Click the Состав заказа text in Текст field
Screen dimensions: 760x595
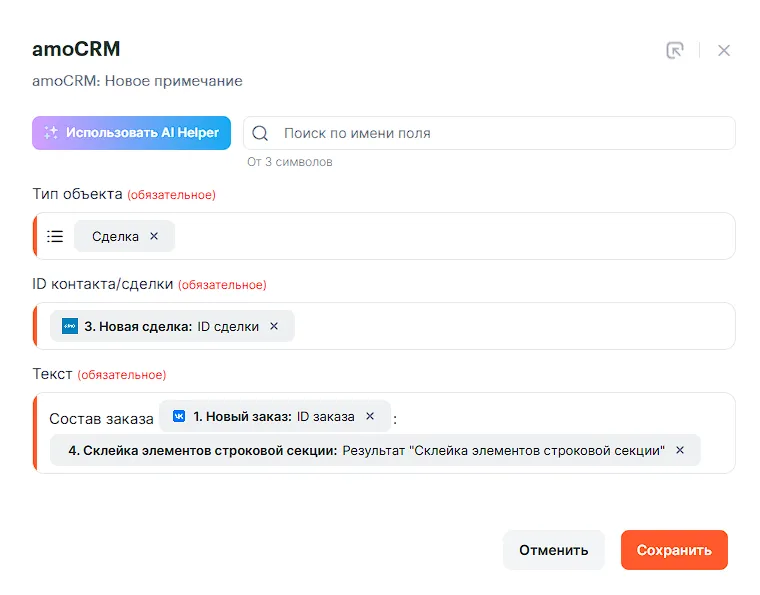101,418
